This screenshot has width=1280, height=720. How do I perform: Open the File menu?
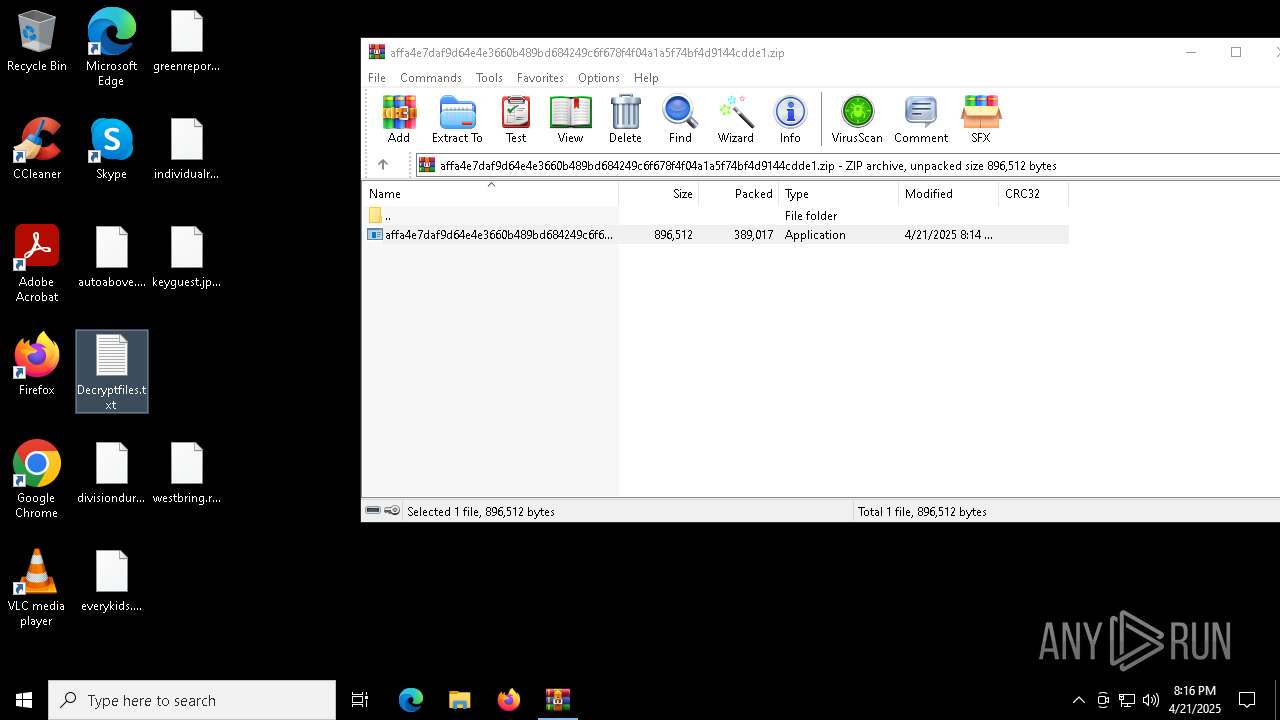coord(377,78)
